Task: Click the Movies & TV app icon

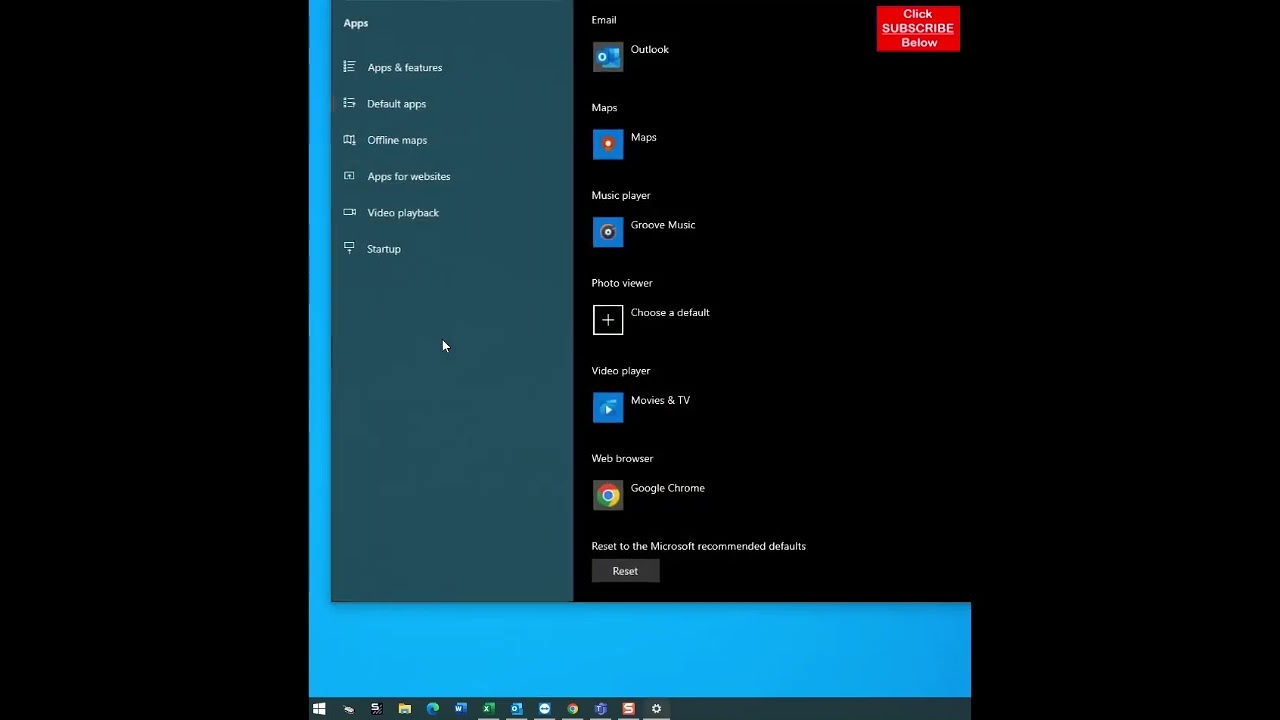Action: [x=608, y=408]
